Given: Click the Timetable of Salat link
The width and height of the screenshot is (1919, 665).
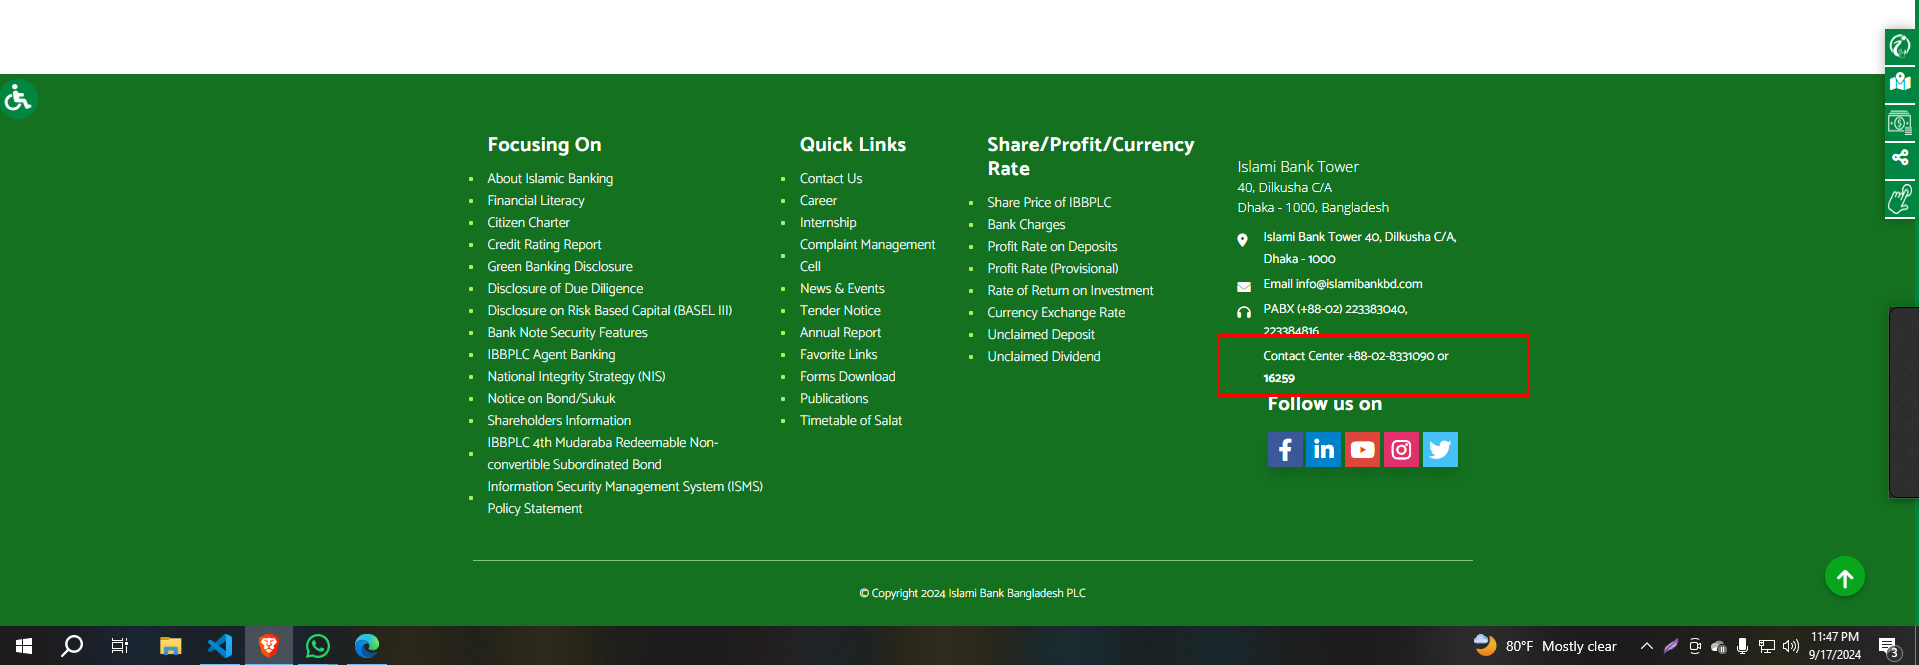Looking at the screenshot, I should coord(850,421).
